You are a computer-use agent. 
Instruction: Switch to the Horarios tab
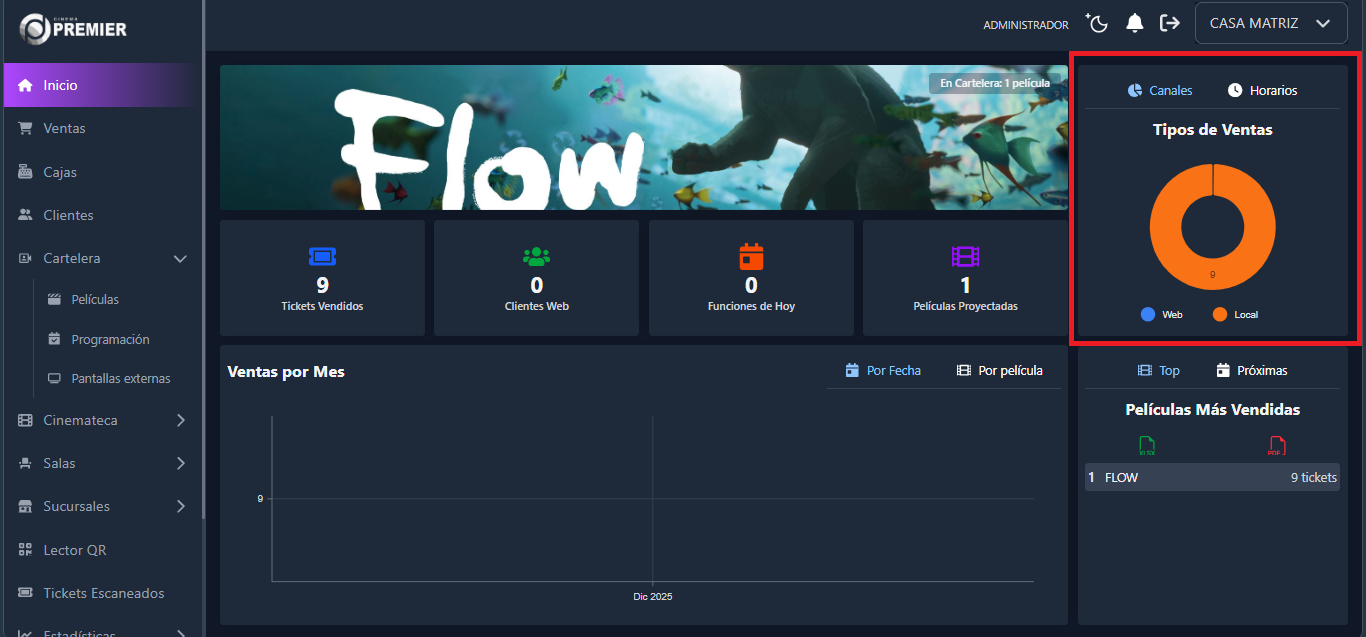pyautogui.click(x=1262, y=90)
